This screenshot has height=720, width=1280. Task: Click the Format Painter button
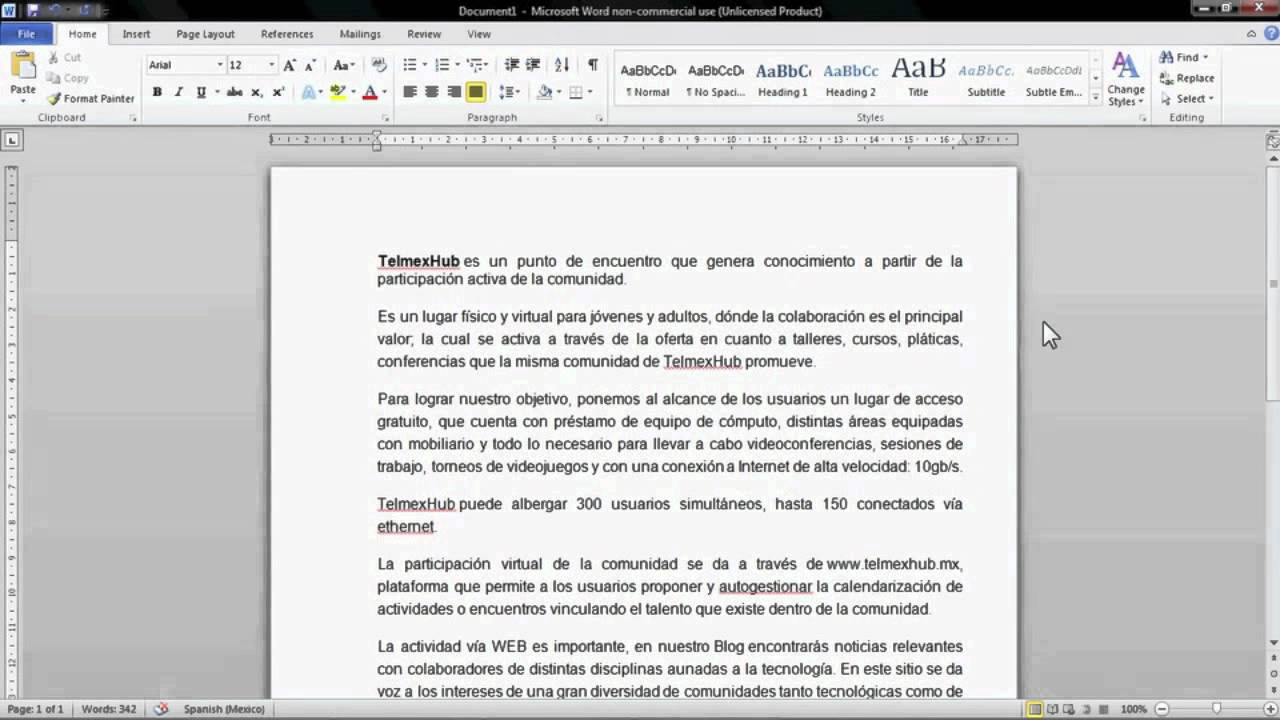point(90,99)
